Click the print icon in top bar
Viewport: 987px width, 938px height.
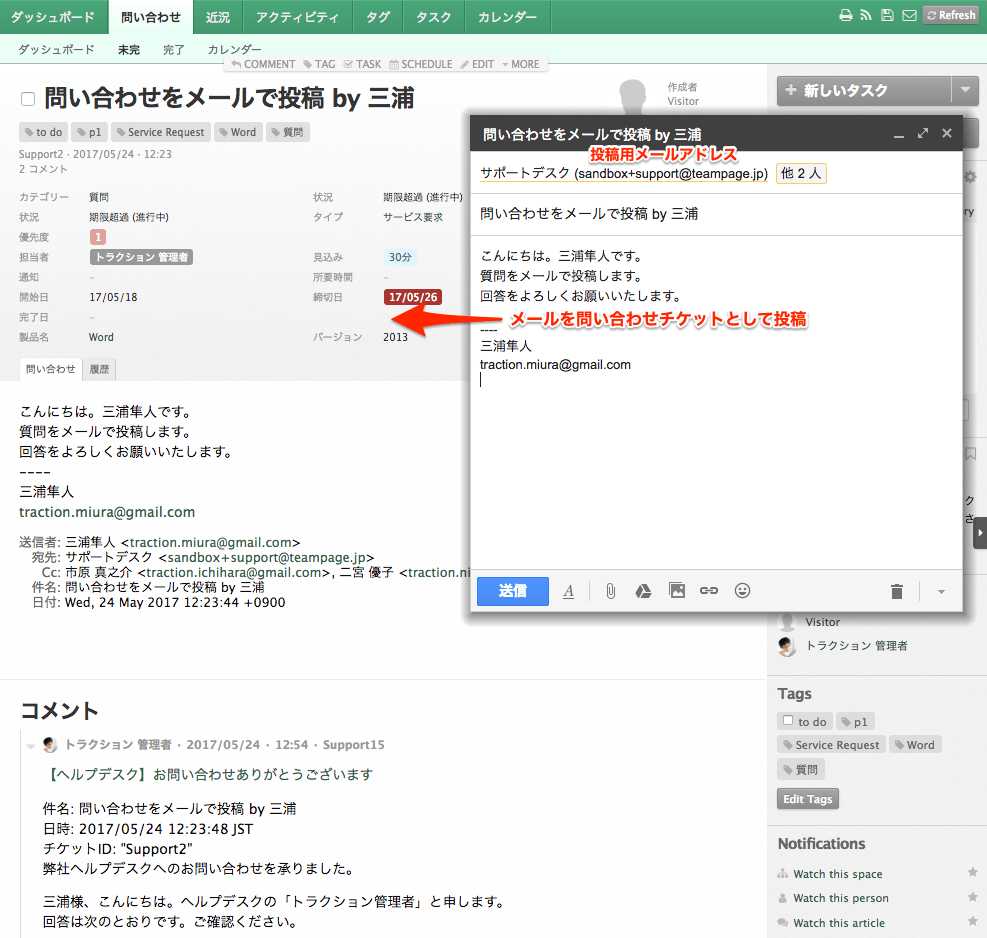tap(845, 16)
